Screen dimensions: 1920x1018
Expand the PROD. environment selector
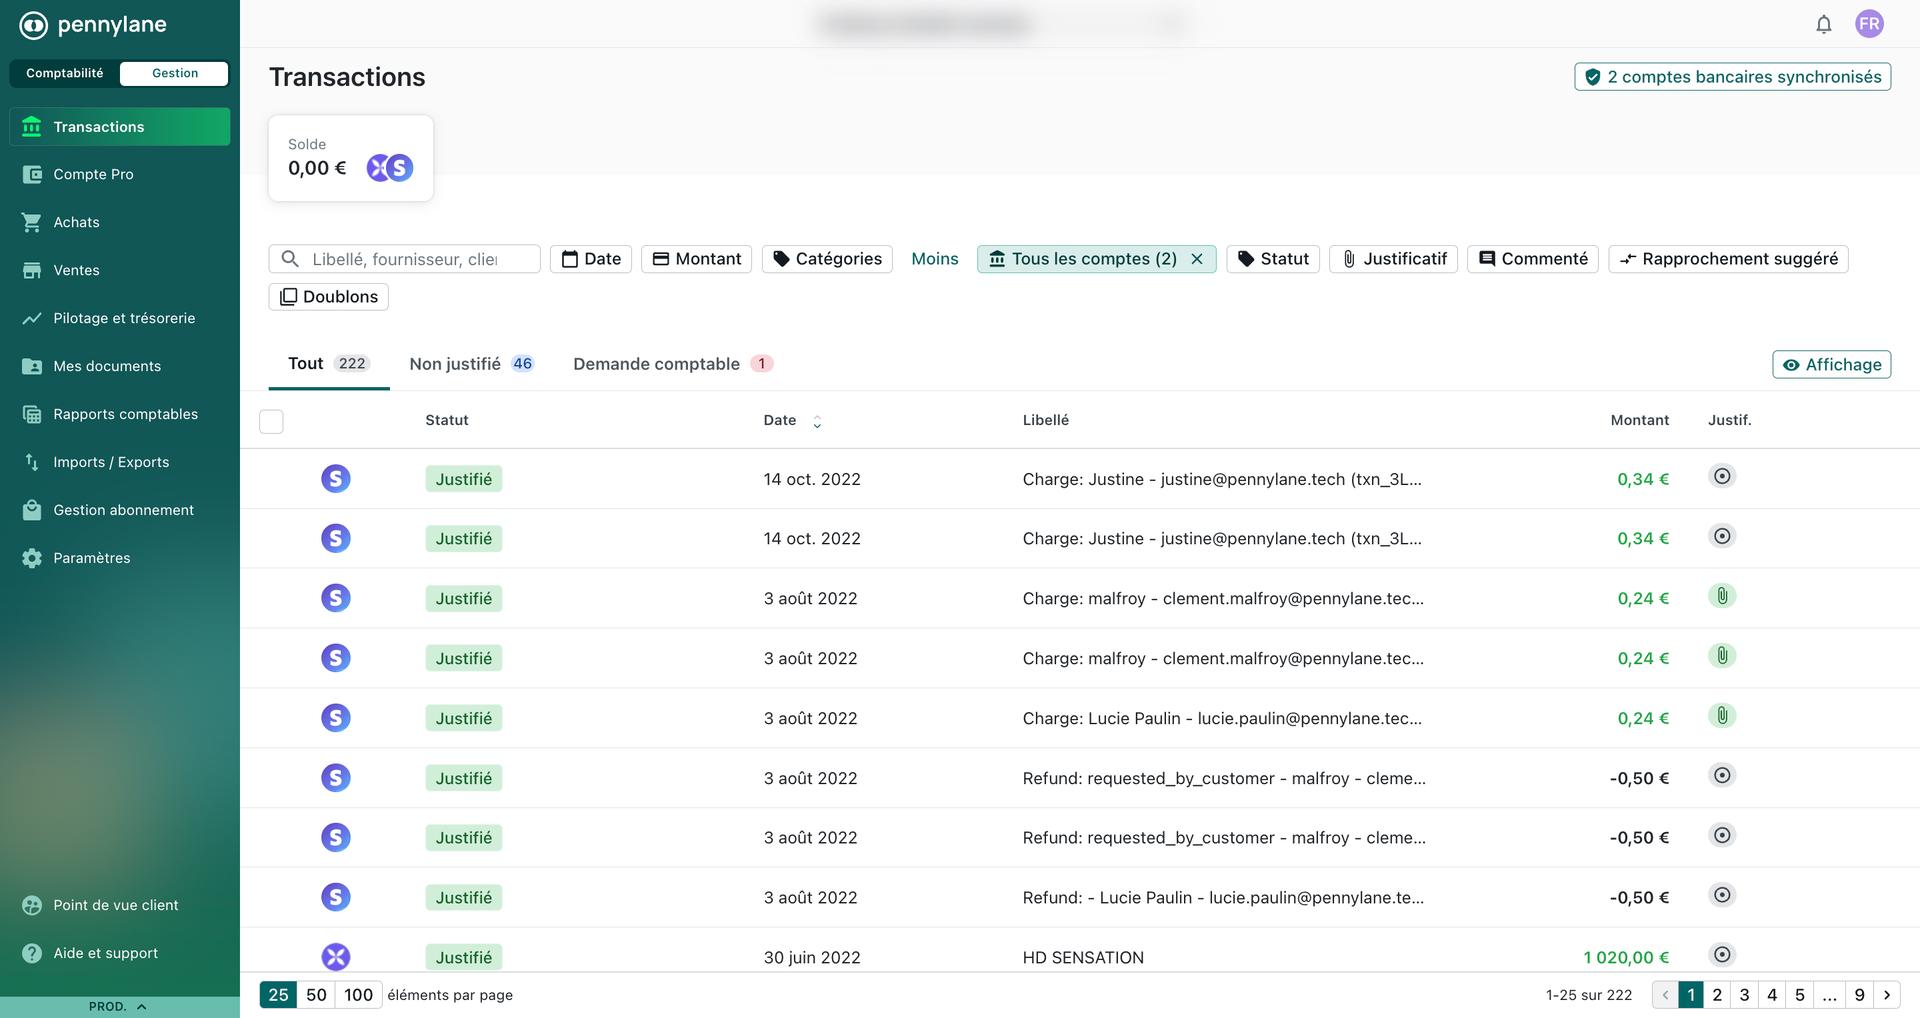pyautogui.click(x=118, y=1007)
